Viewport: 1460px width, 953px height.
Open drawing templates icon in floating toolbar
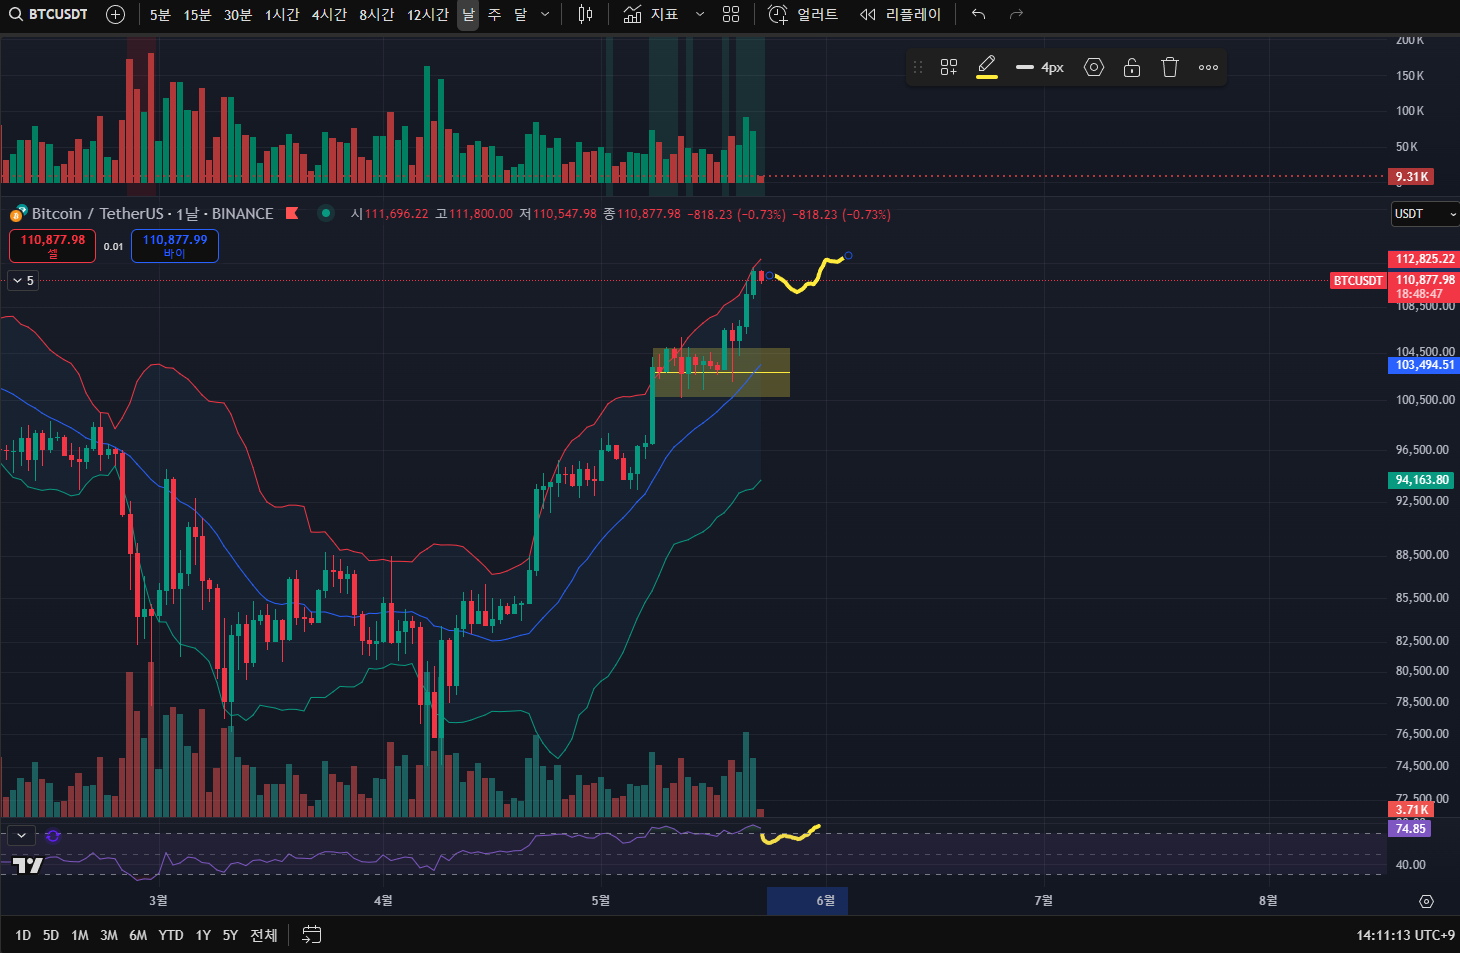click(x=949, y=67)
